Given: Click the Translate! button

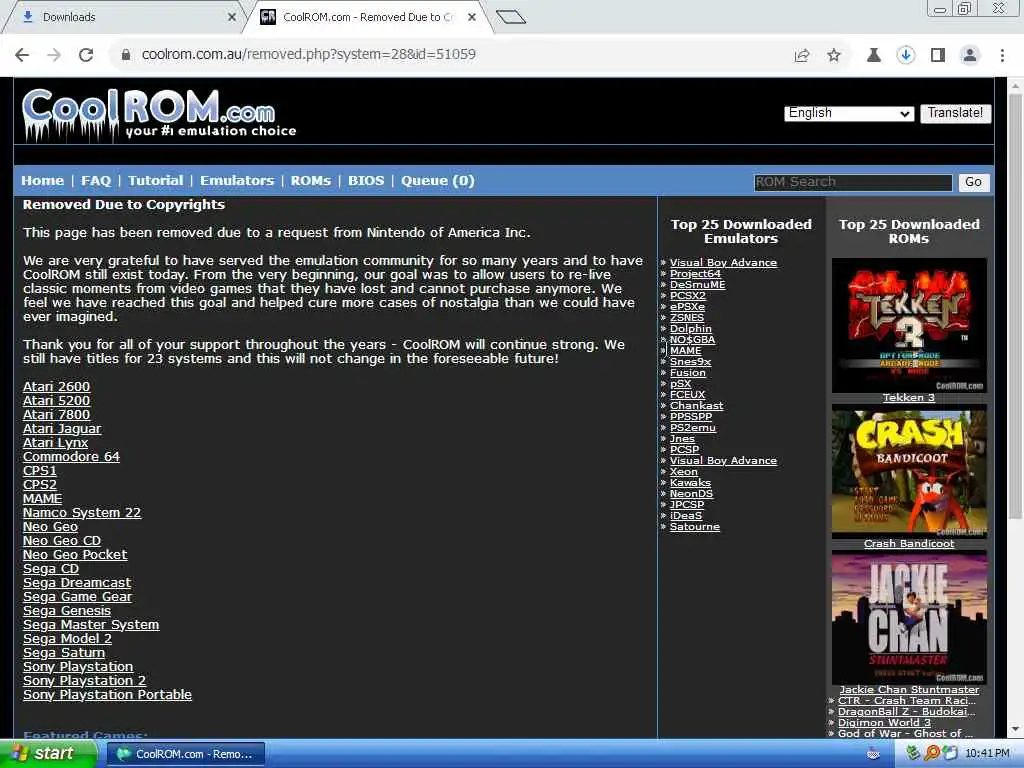Looking at the screenshot, I should [x=955, y=113].
